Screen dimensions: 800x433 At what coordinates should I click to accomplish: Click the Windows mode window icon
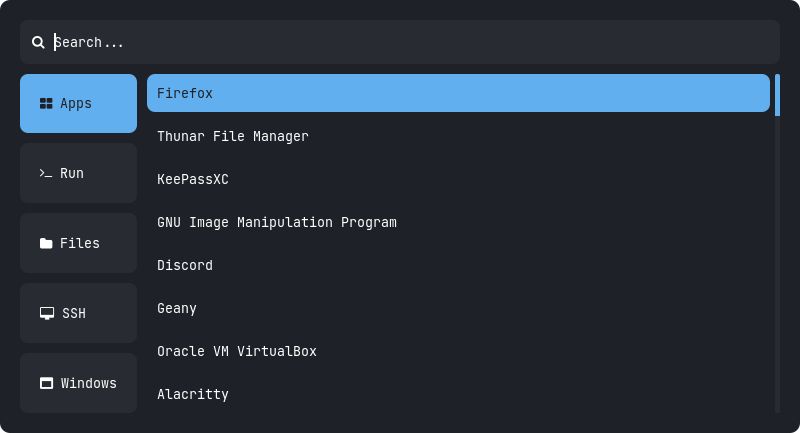(46, 383)
